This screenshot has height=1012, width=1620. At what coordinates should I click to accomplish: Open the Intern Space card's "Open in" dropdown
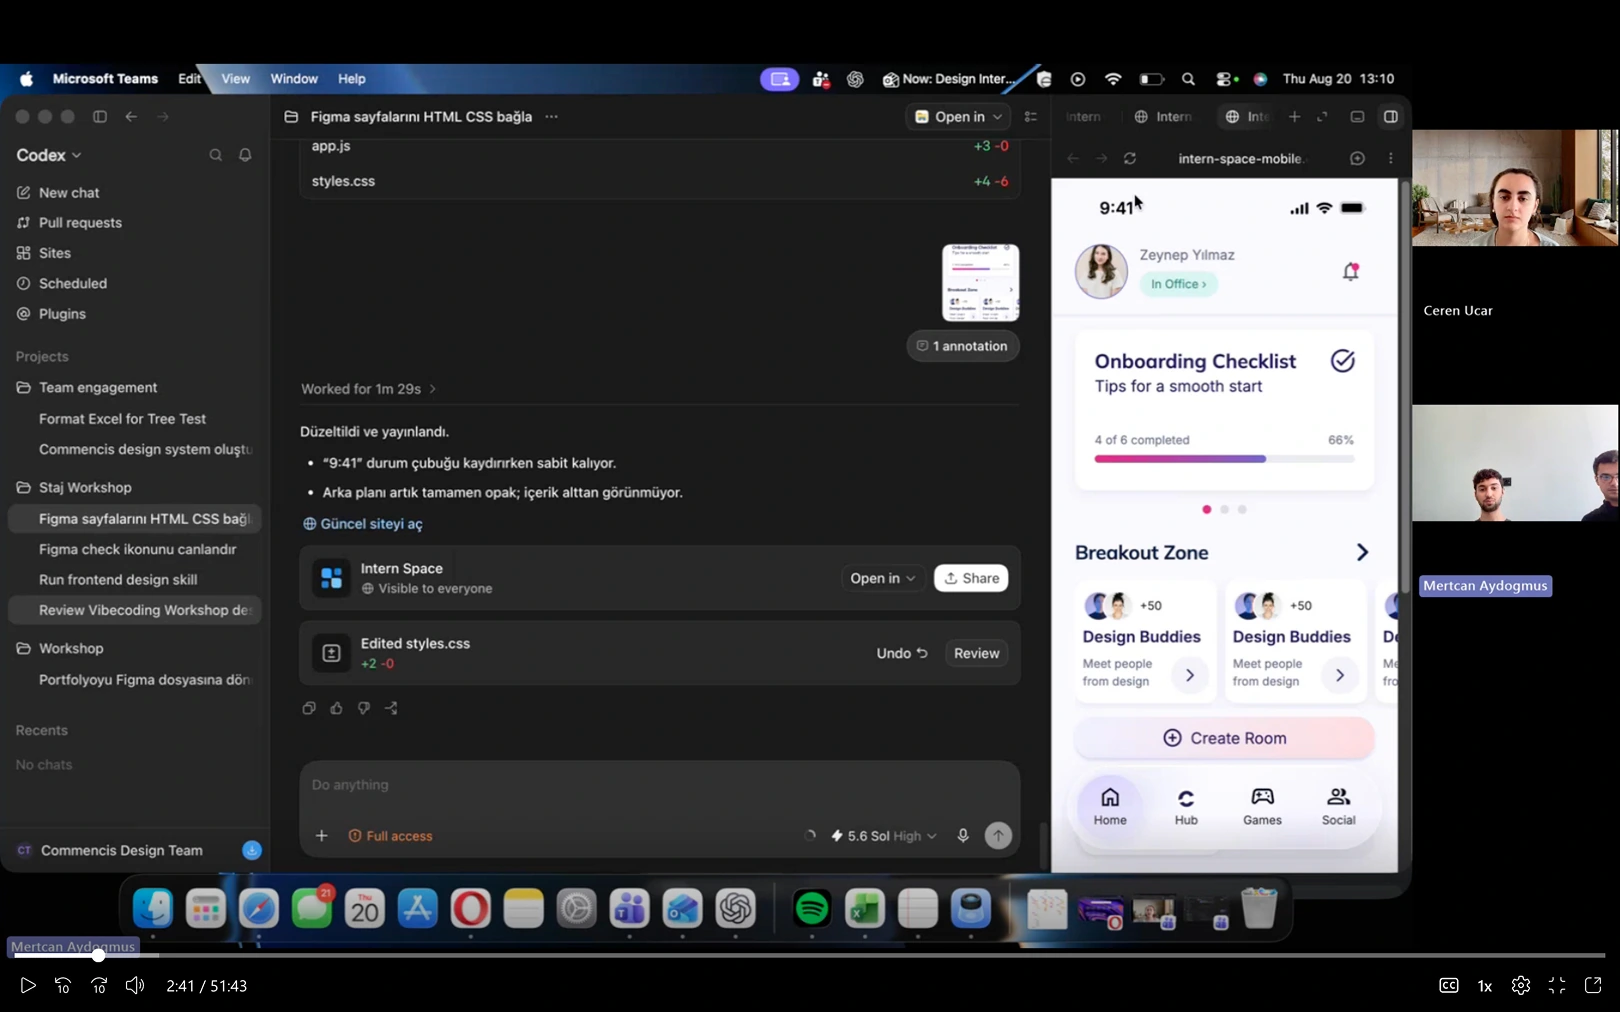pyautogui.click(x=882, y=578)
